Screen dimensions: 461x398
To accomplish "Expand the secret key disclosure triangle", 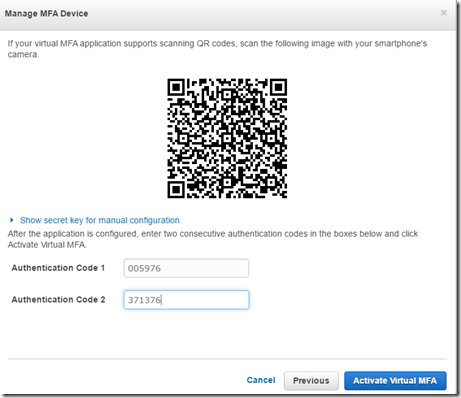I will click(12, 220).
